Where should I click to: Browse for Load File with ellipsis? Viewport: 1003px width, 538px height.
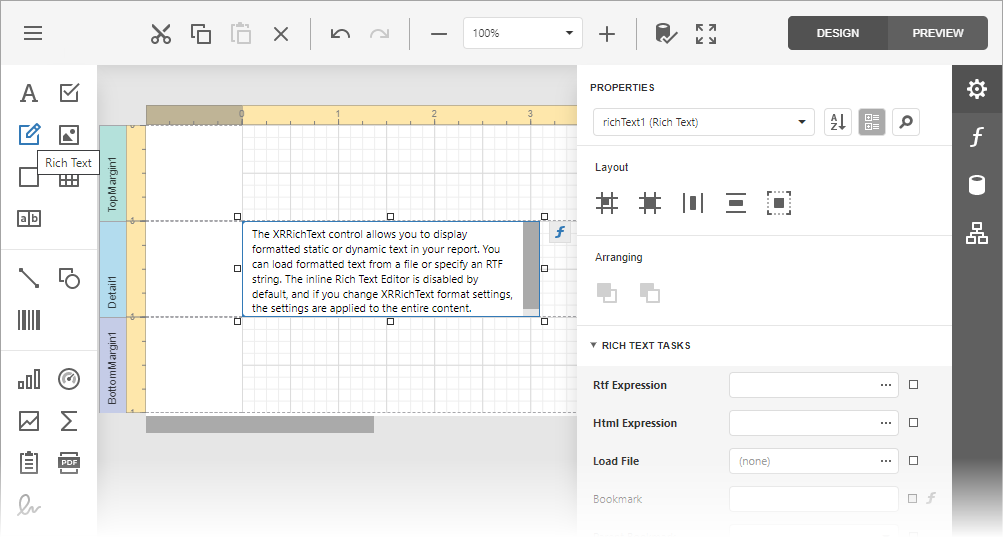(885, 461)
